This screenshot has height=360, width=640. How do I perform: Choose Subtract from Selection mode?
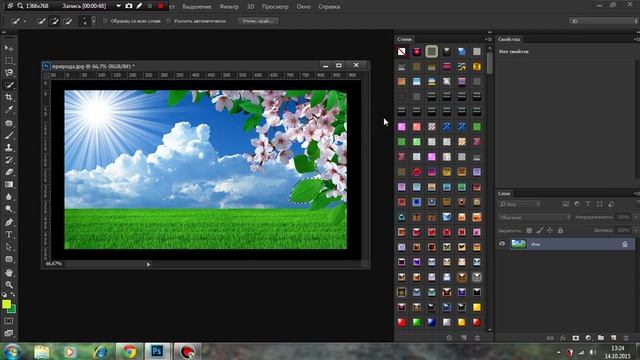68,21
